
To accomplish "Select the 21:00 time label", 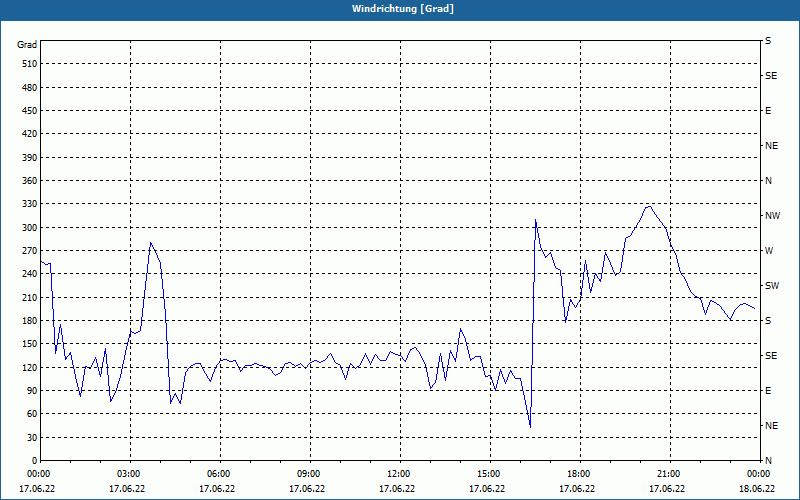I will [668, 474].
